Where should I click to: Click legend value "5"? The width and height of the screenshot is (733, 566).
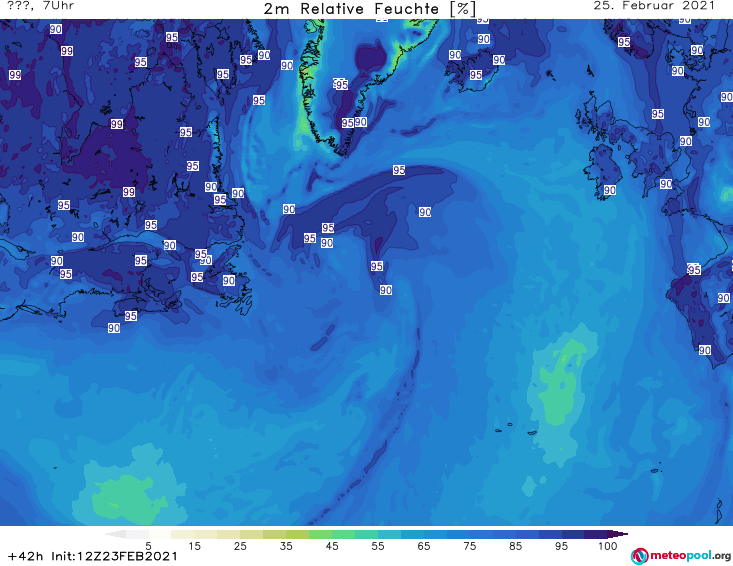[148, 546]
